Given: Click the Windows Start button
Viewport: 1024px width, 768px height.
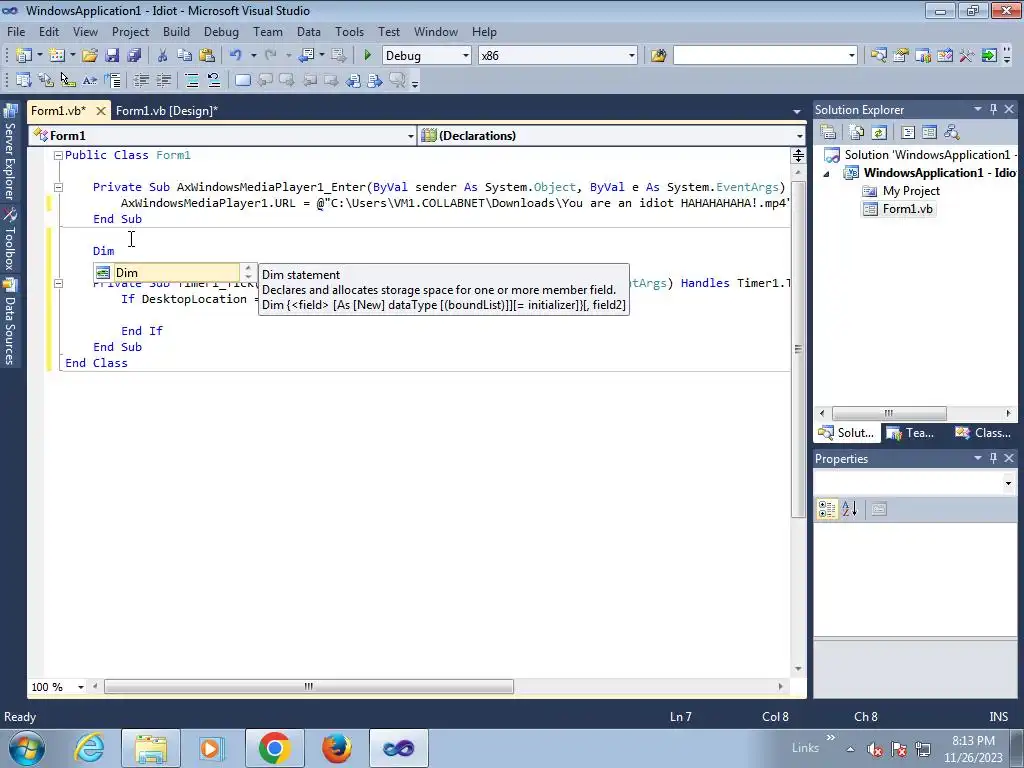Looking at the screenshot, I should 26,748.
